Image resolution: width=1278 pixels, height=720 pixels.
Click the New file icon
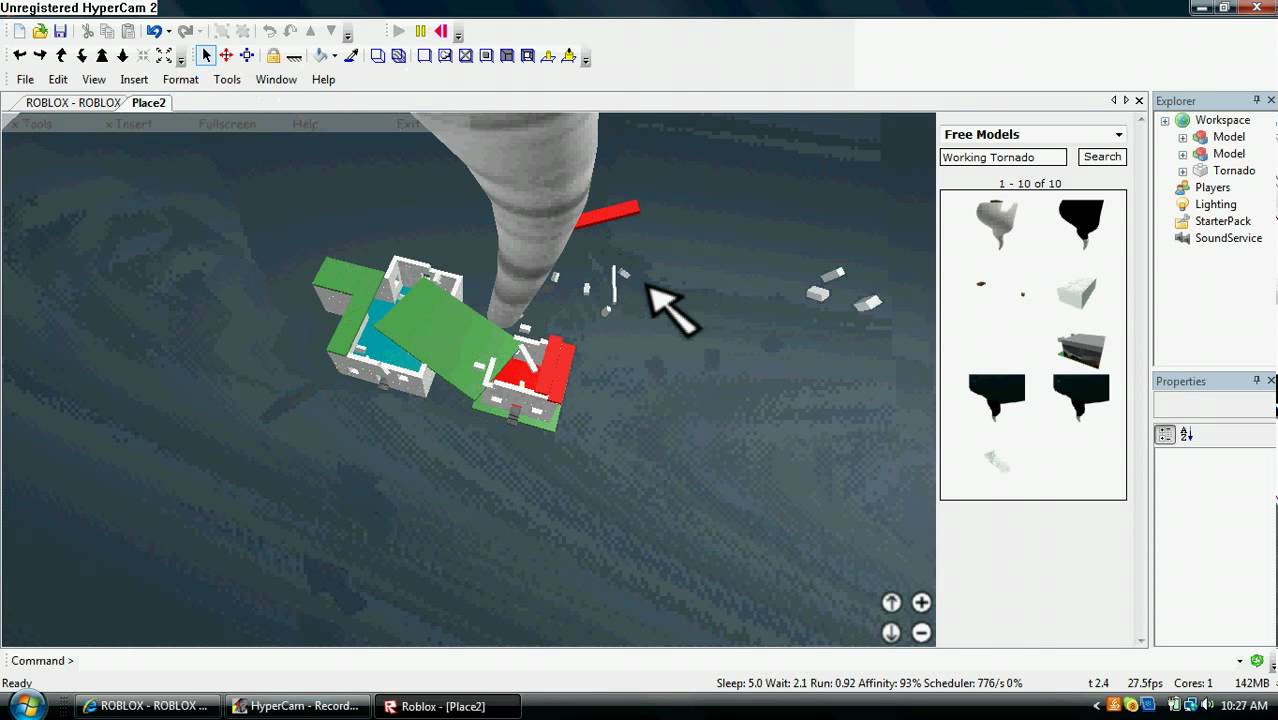point(19,31)
